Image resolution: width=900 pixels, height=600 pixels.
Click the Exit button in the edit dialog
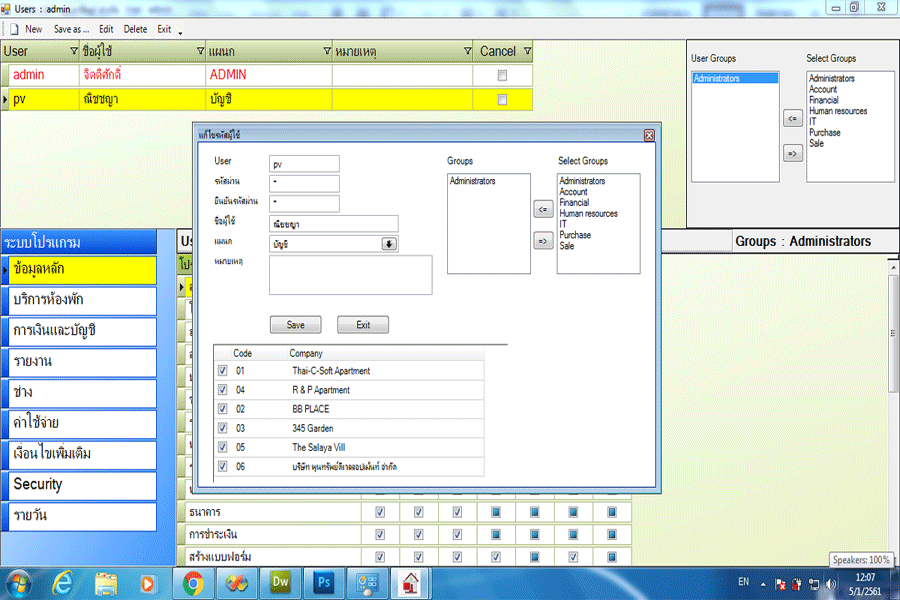pos(362,325)
